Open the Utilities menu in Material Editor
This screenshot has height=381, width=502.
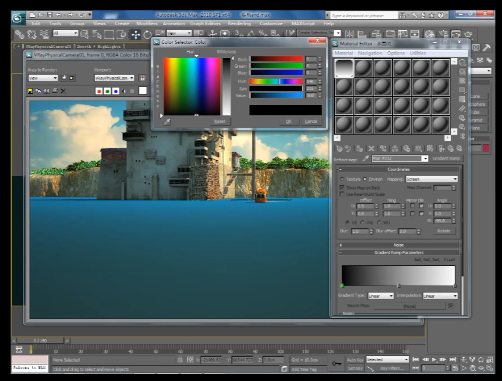click(418, 53)
